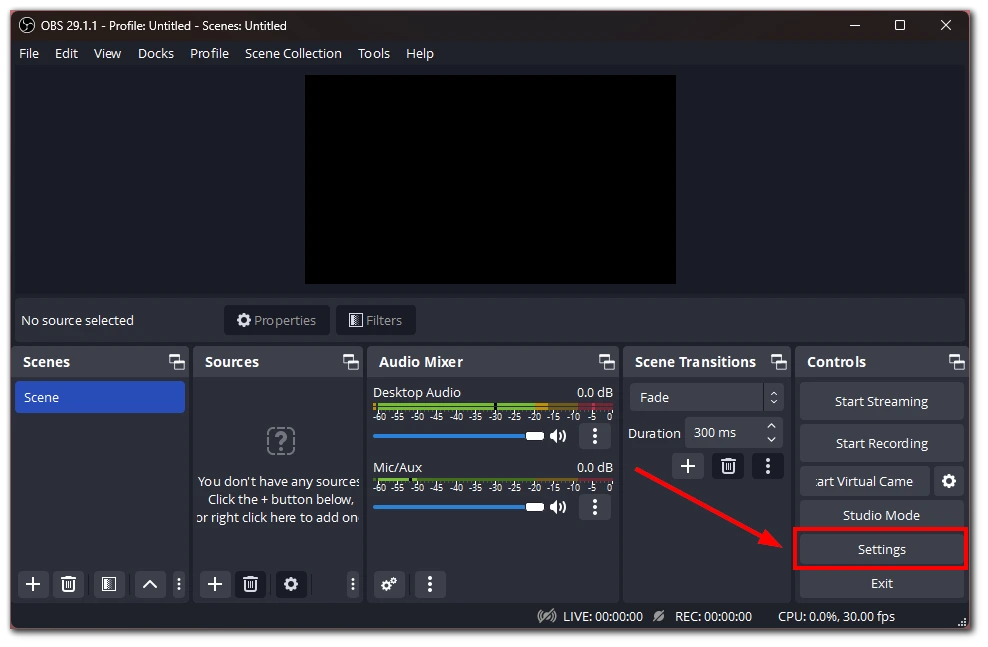The image size is (988, 647).
Task: Click OBS logo in title bar
Action: tap(26, 25)
